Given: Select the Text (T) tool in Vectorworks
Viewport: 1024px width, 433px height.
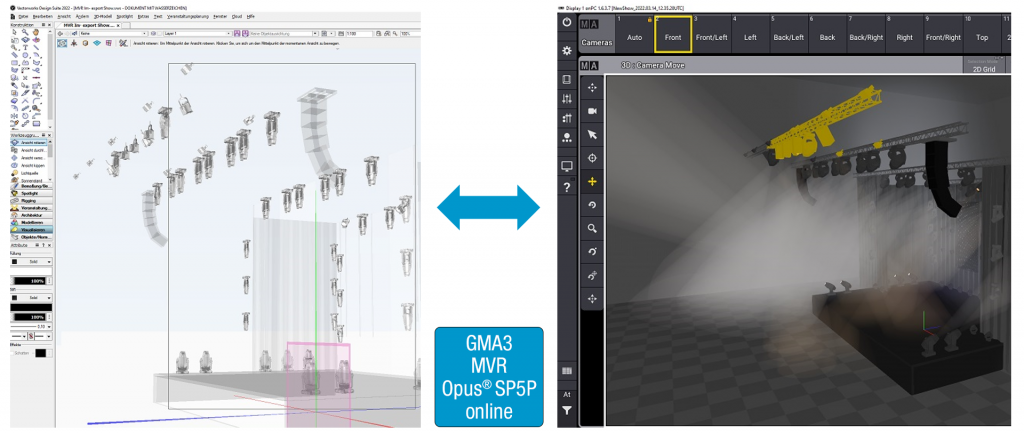Looking at the screenshot, I should point(25,48).
